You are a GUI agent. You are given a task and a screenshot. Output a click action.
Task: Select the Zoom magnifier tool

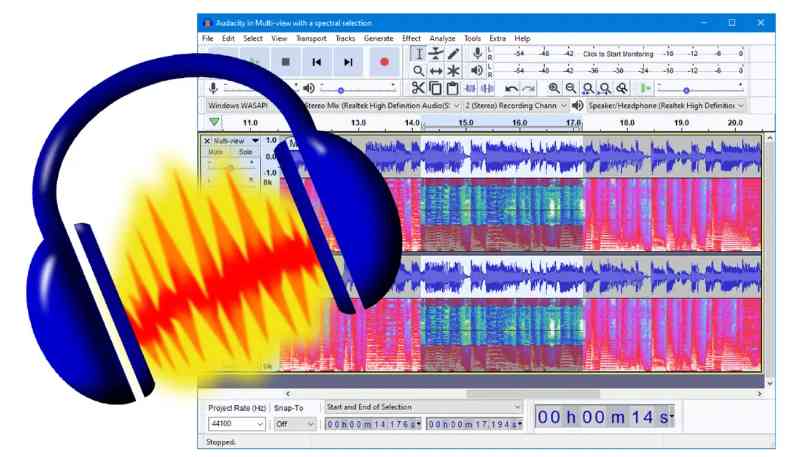418,71
